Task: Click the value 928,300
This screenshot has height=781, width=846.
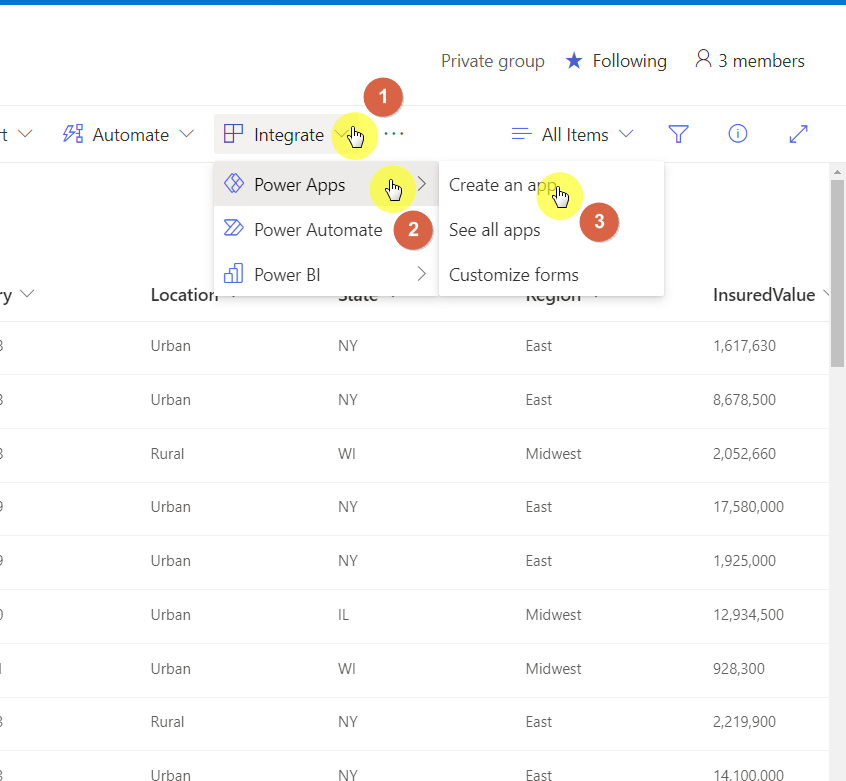Action: pyautogui.click(x=739, y=668)
